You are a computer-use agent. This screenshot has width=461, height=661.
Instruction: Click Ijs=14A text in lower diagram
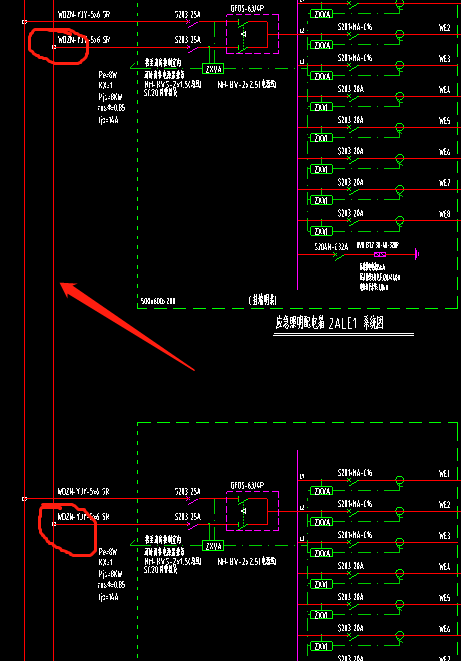pos(108,597)
